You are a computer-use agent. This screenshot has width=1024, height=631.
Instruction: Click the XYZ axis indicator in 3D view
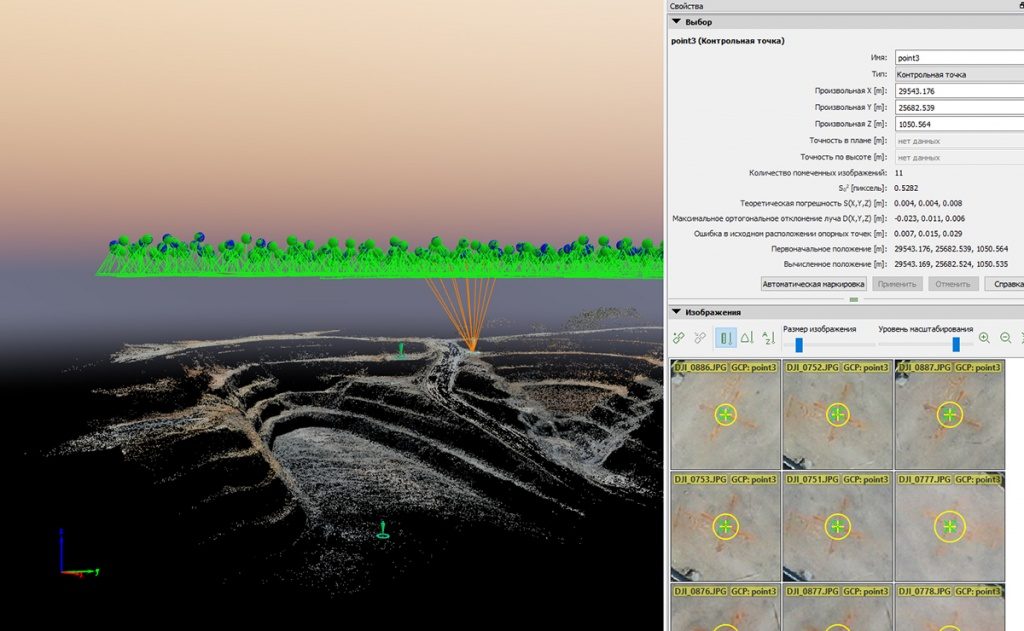tap(78, 553)
